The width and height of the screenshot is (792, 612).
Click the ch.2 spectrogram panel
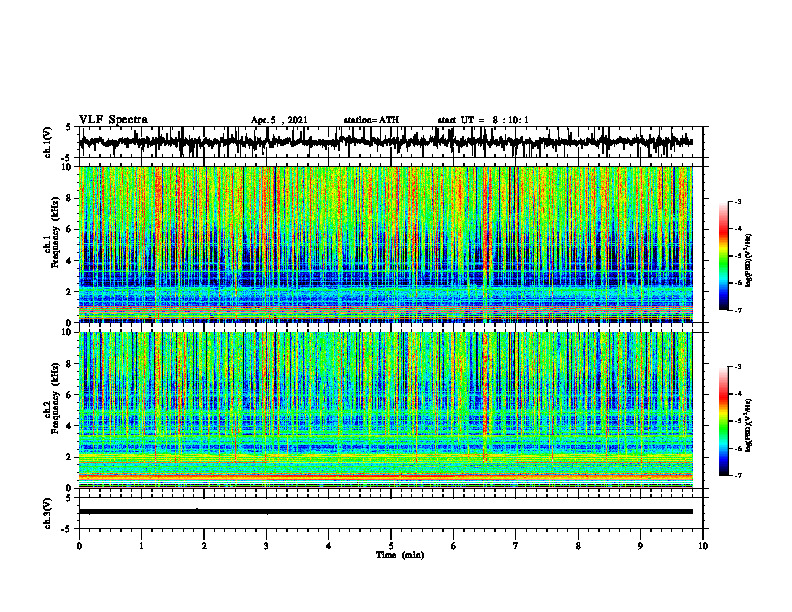386,410
